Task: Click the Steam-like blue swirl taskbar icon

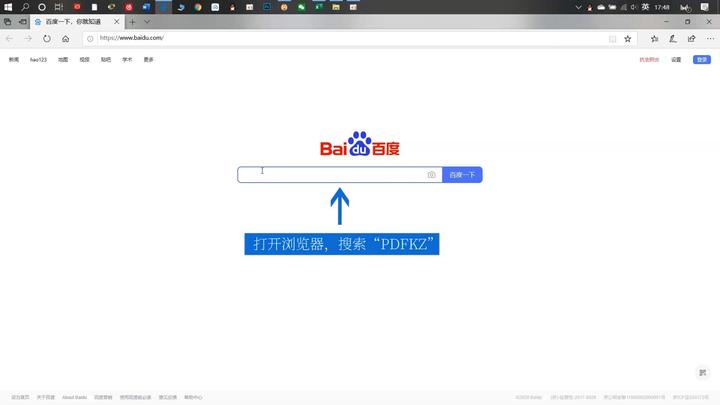Action: (x=180, y=7)
